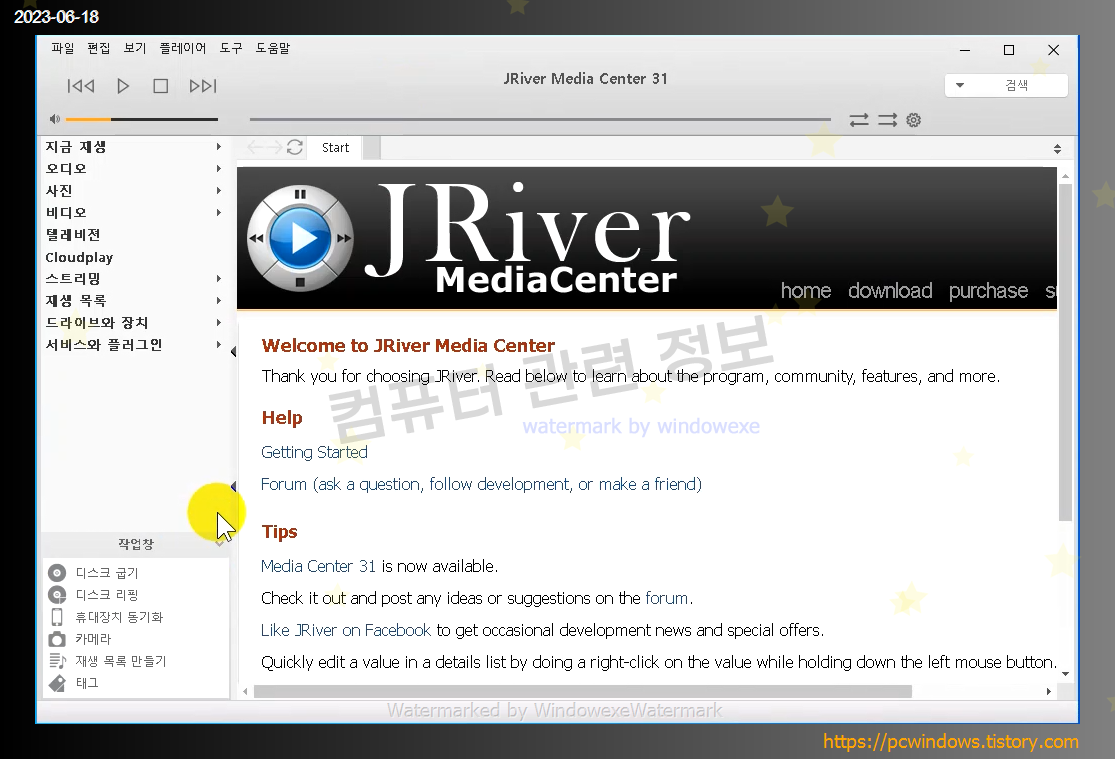This screenshot has width=1115, height=759.
Task: Go back with the left arrow
Action: 255,147
